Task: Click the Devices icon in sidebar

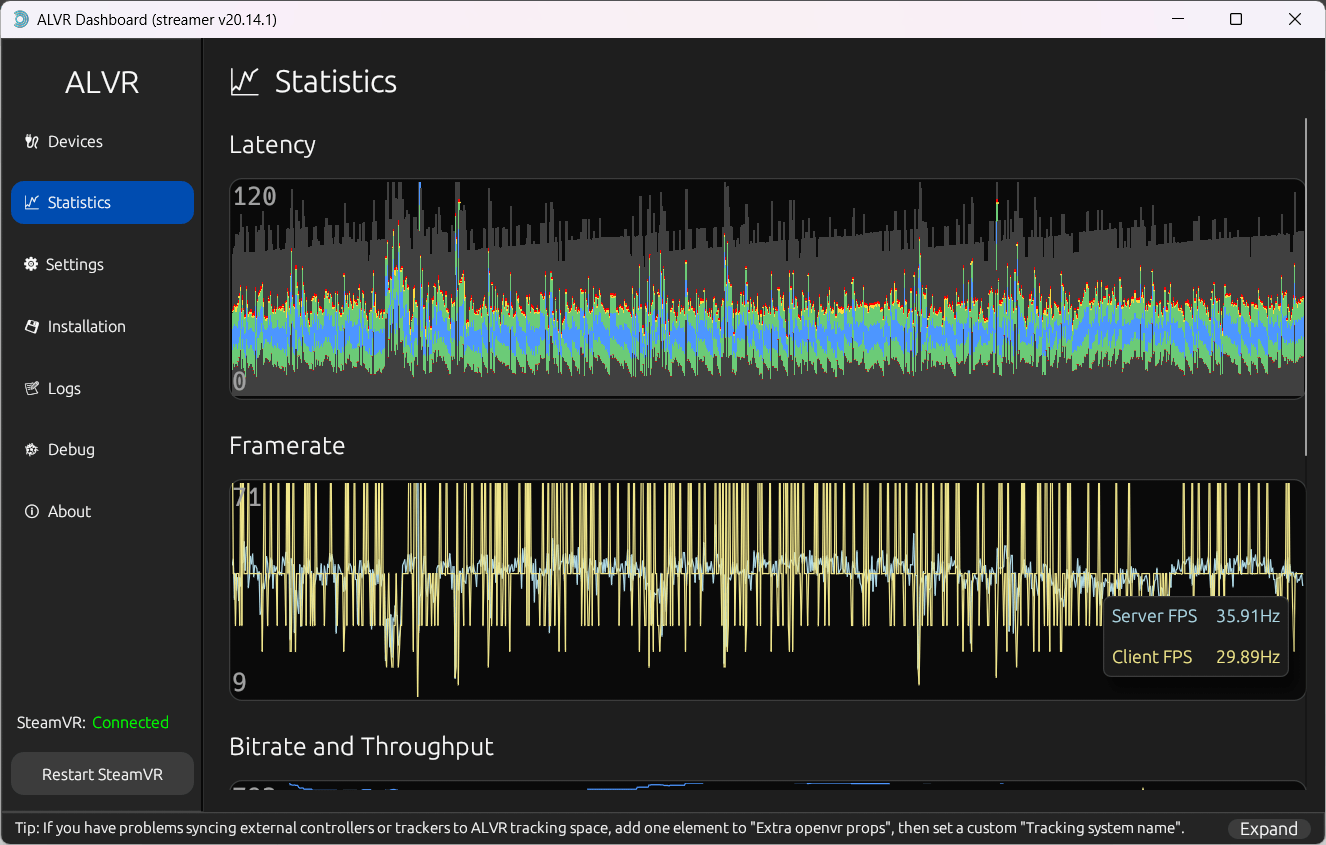Action: [x=31, y=142]
